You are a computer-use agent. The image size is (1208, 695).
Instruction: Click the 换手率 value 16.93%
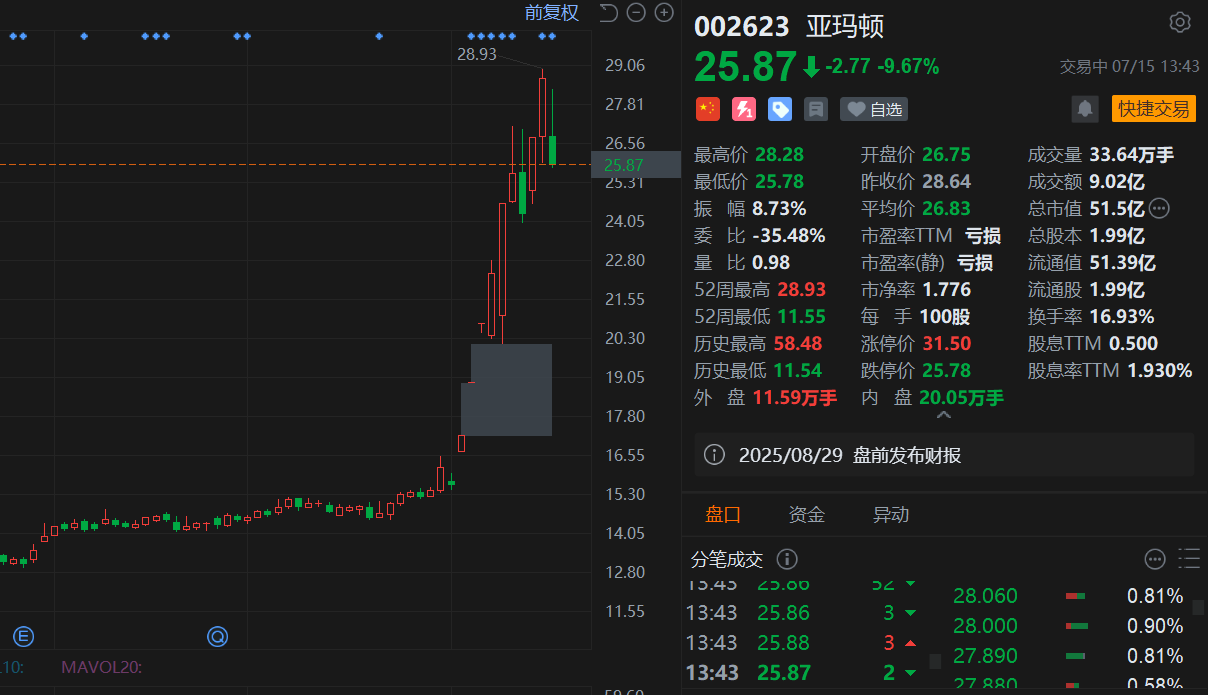pyautogui.click(x=1122, y=317)
